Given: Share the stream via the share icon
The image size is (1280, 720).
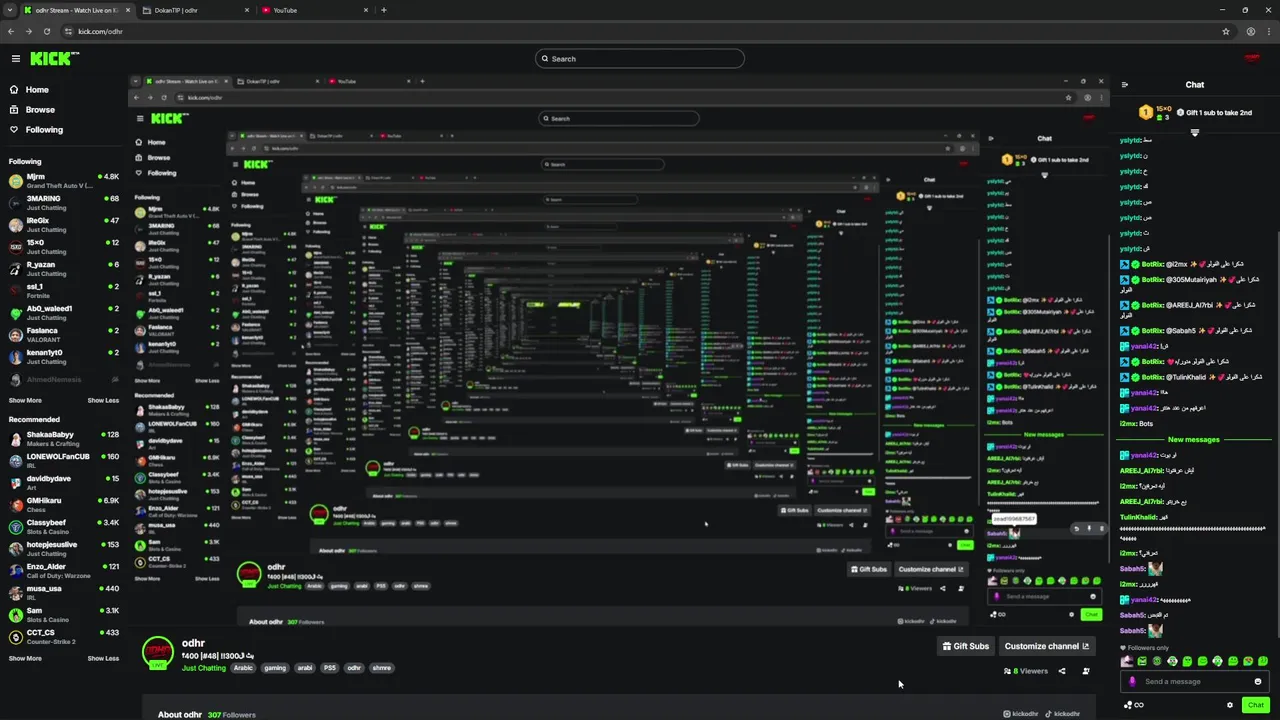Looking at the screenshot, I should coord(1062,671).
